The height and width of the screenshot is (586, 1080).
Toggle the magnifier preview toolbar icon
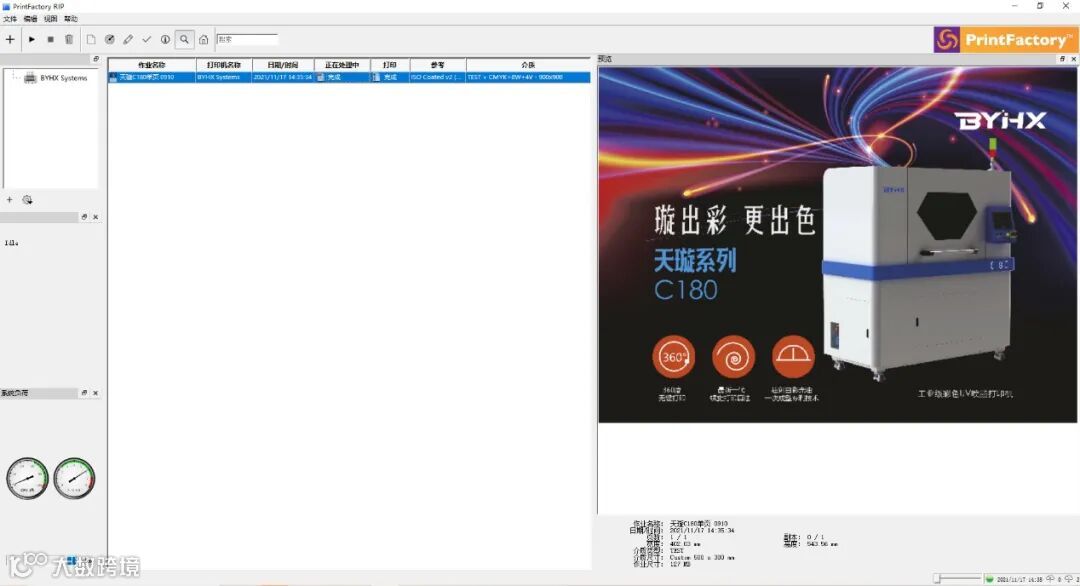coord(185,39)
